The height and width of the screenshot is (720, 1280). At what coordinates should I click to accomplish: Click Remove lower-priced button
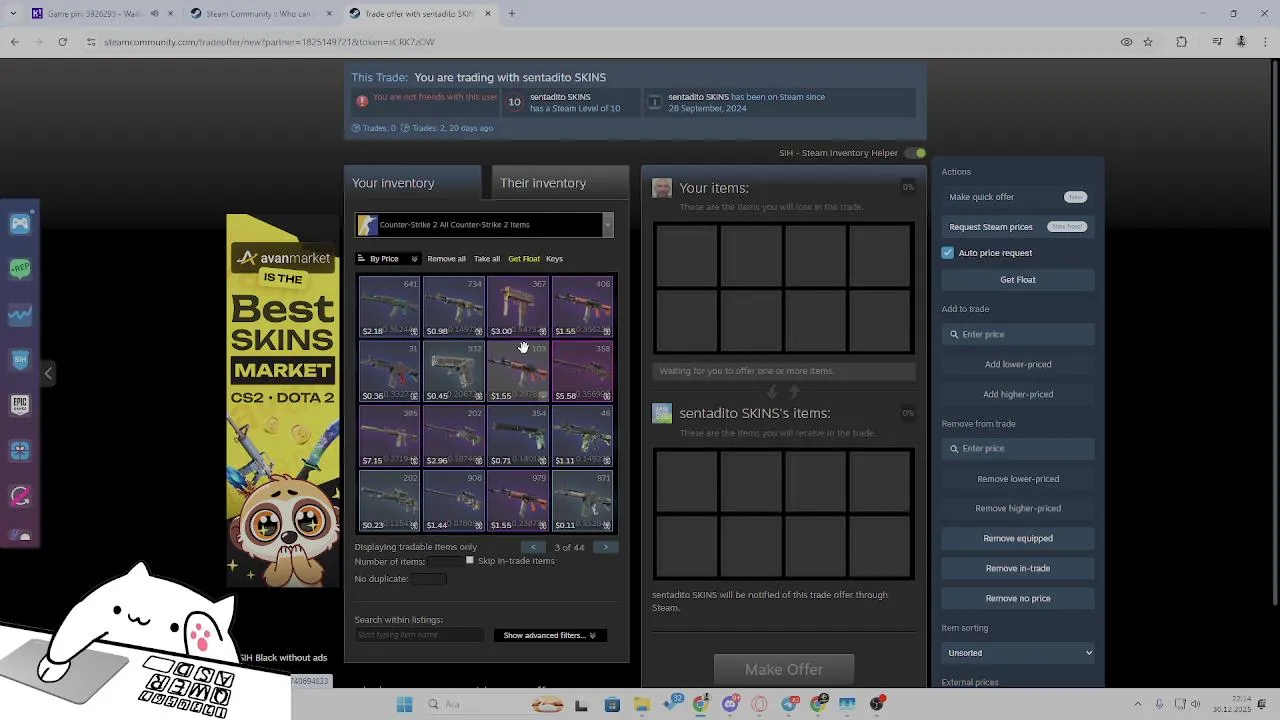point(1018,479)
